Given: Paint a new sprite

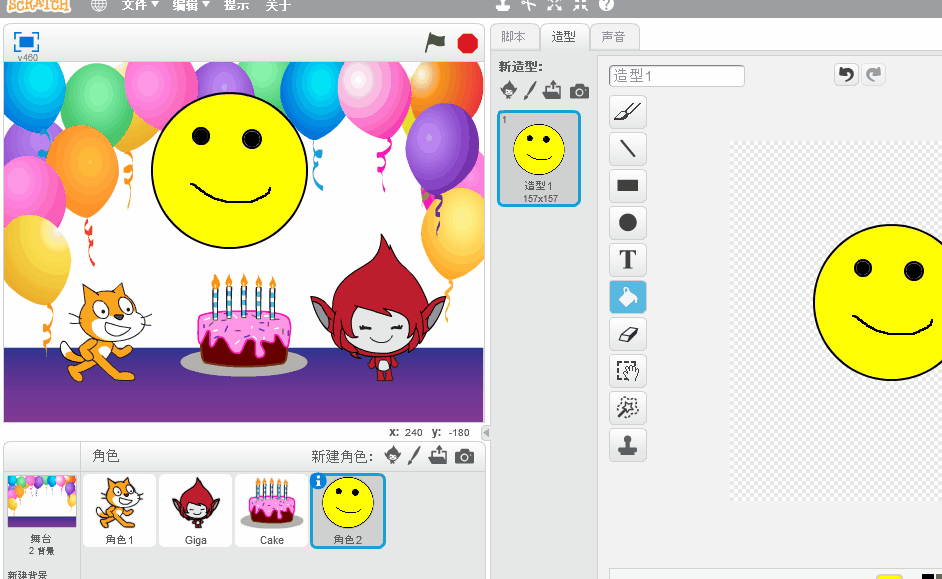Looking at the screenshot, I should 414,455.
